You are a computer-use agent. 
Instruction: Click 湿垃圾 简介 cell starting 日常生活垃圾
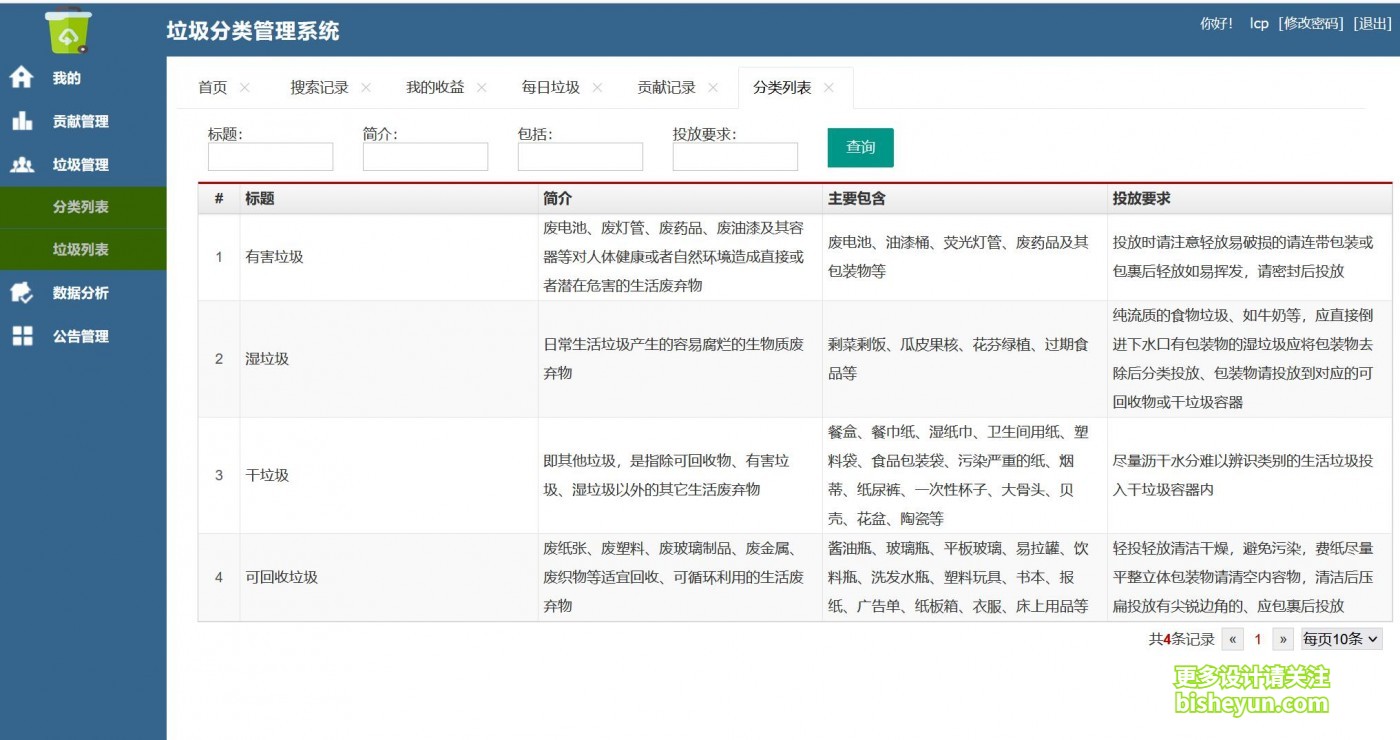[680, 359]
